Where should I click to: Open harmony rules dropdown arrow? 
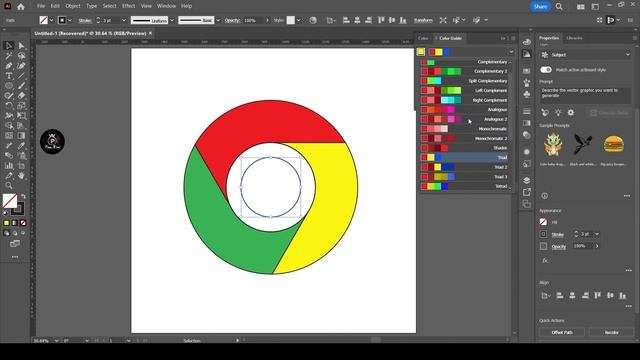[x=511, y=52]
